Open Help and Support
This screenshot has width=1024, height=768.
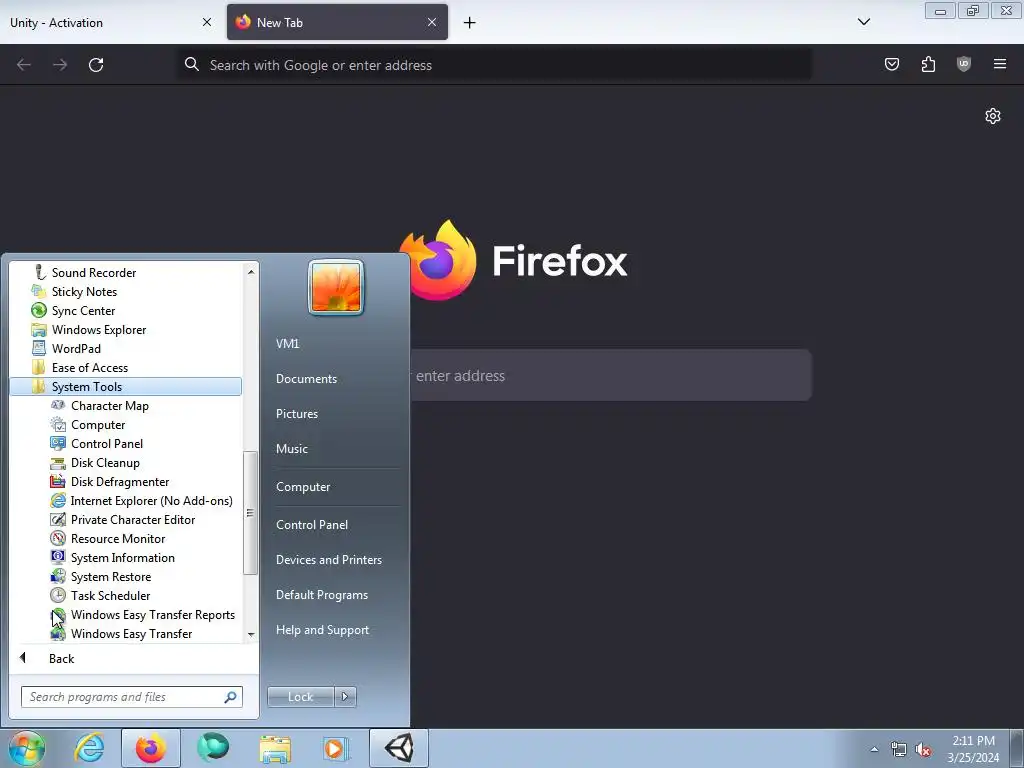323,630
